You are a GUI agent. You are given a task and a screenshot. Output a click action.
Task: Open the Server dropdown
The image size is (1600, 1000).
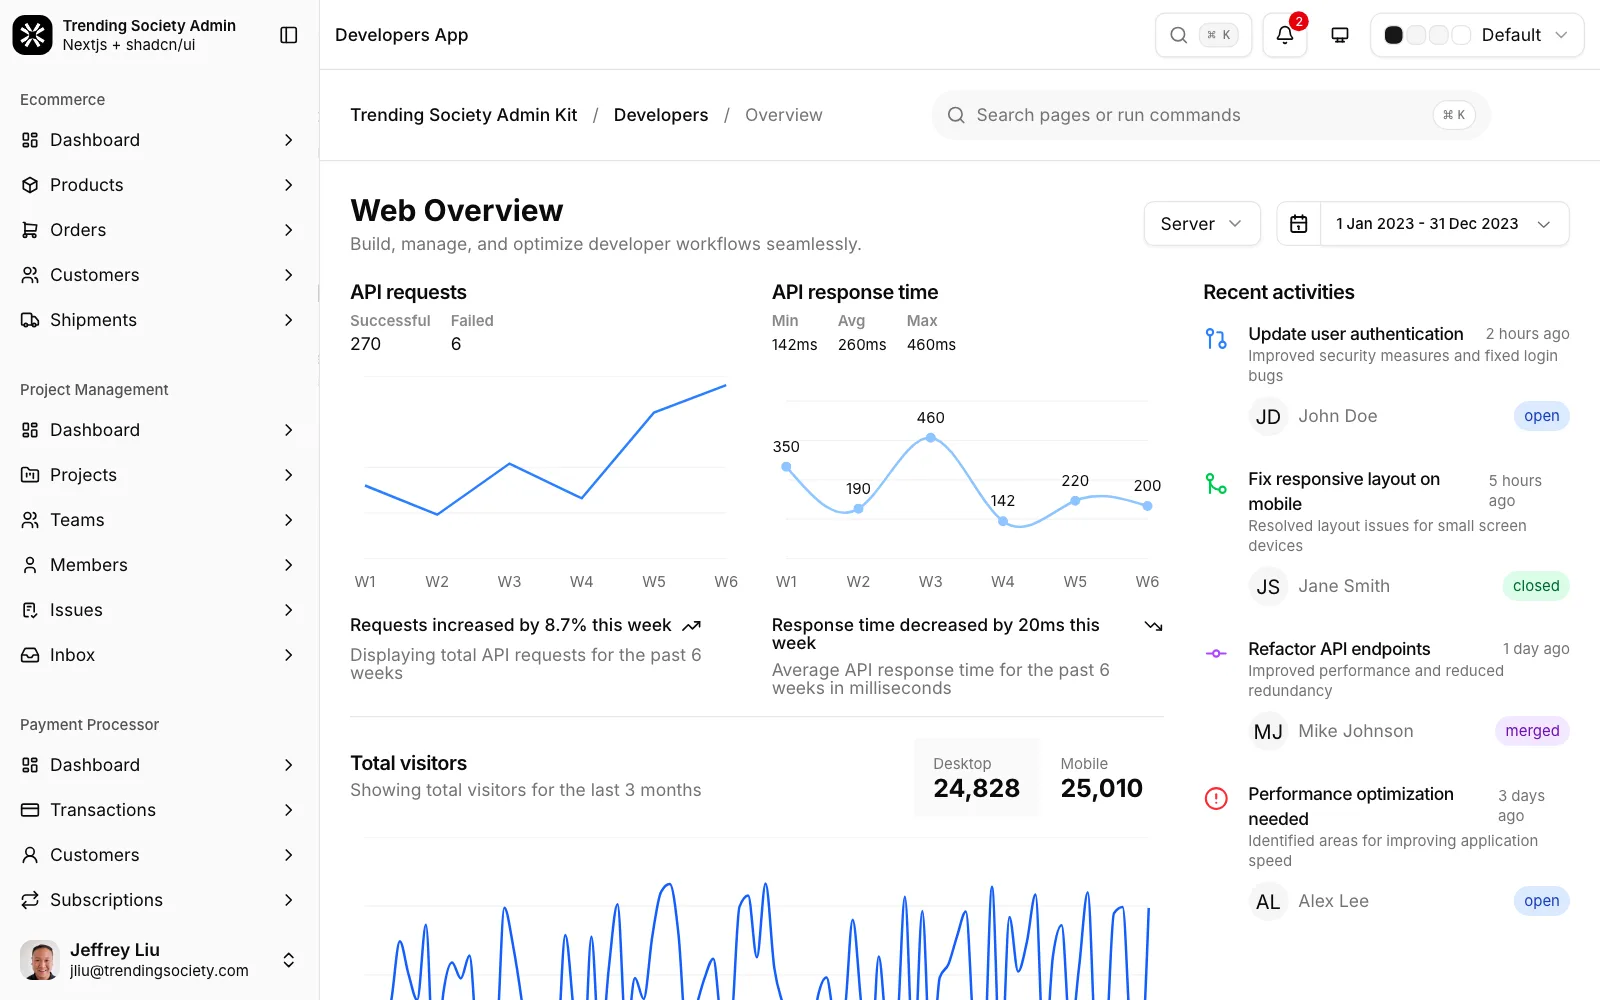pyautogui.click(x=1202, y=224)
